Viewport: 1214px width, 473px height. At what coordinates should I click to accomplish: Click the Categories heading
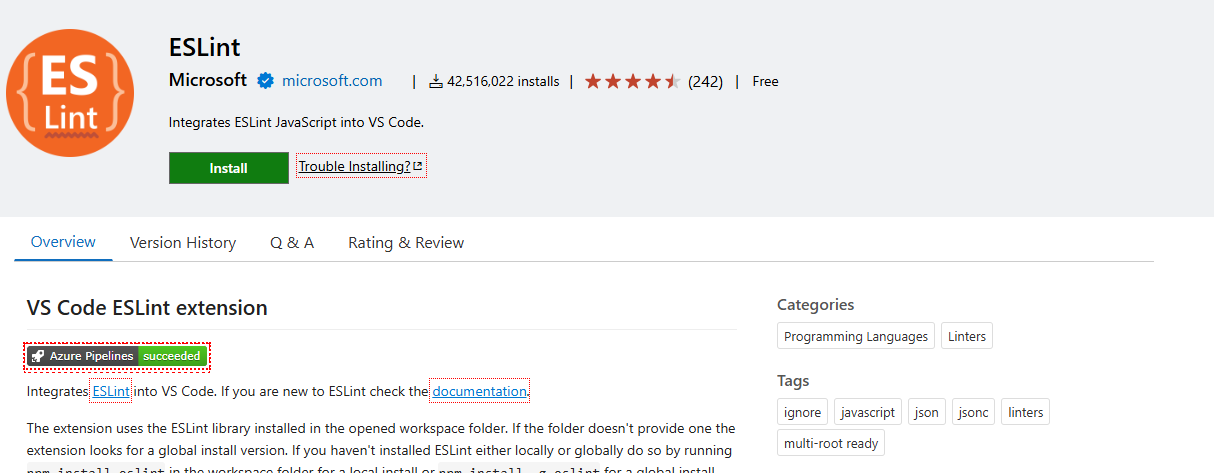click(x=816, y=304)
